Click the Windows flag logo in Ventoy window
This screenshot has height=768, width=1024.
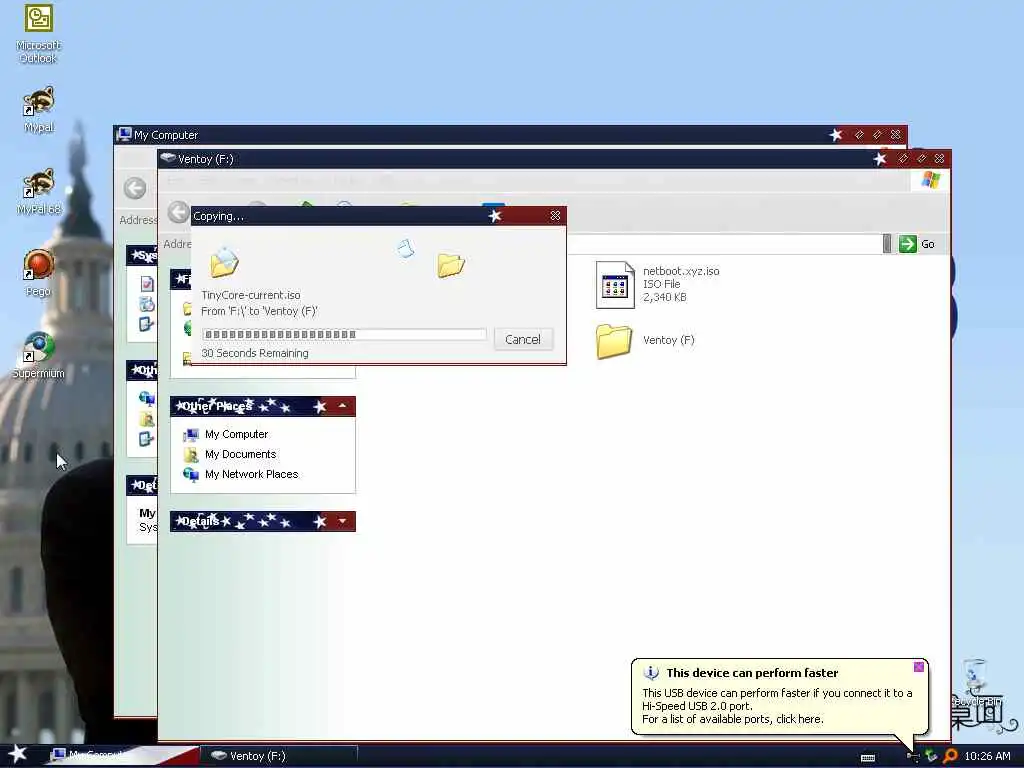click(x=931, y=180)
